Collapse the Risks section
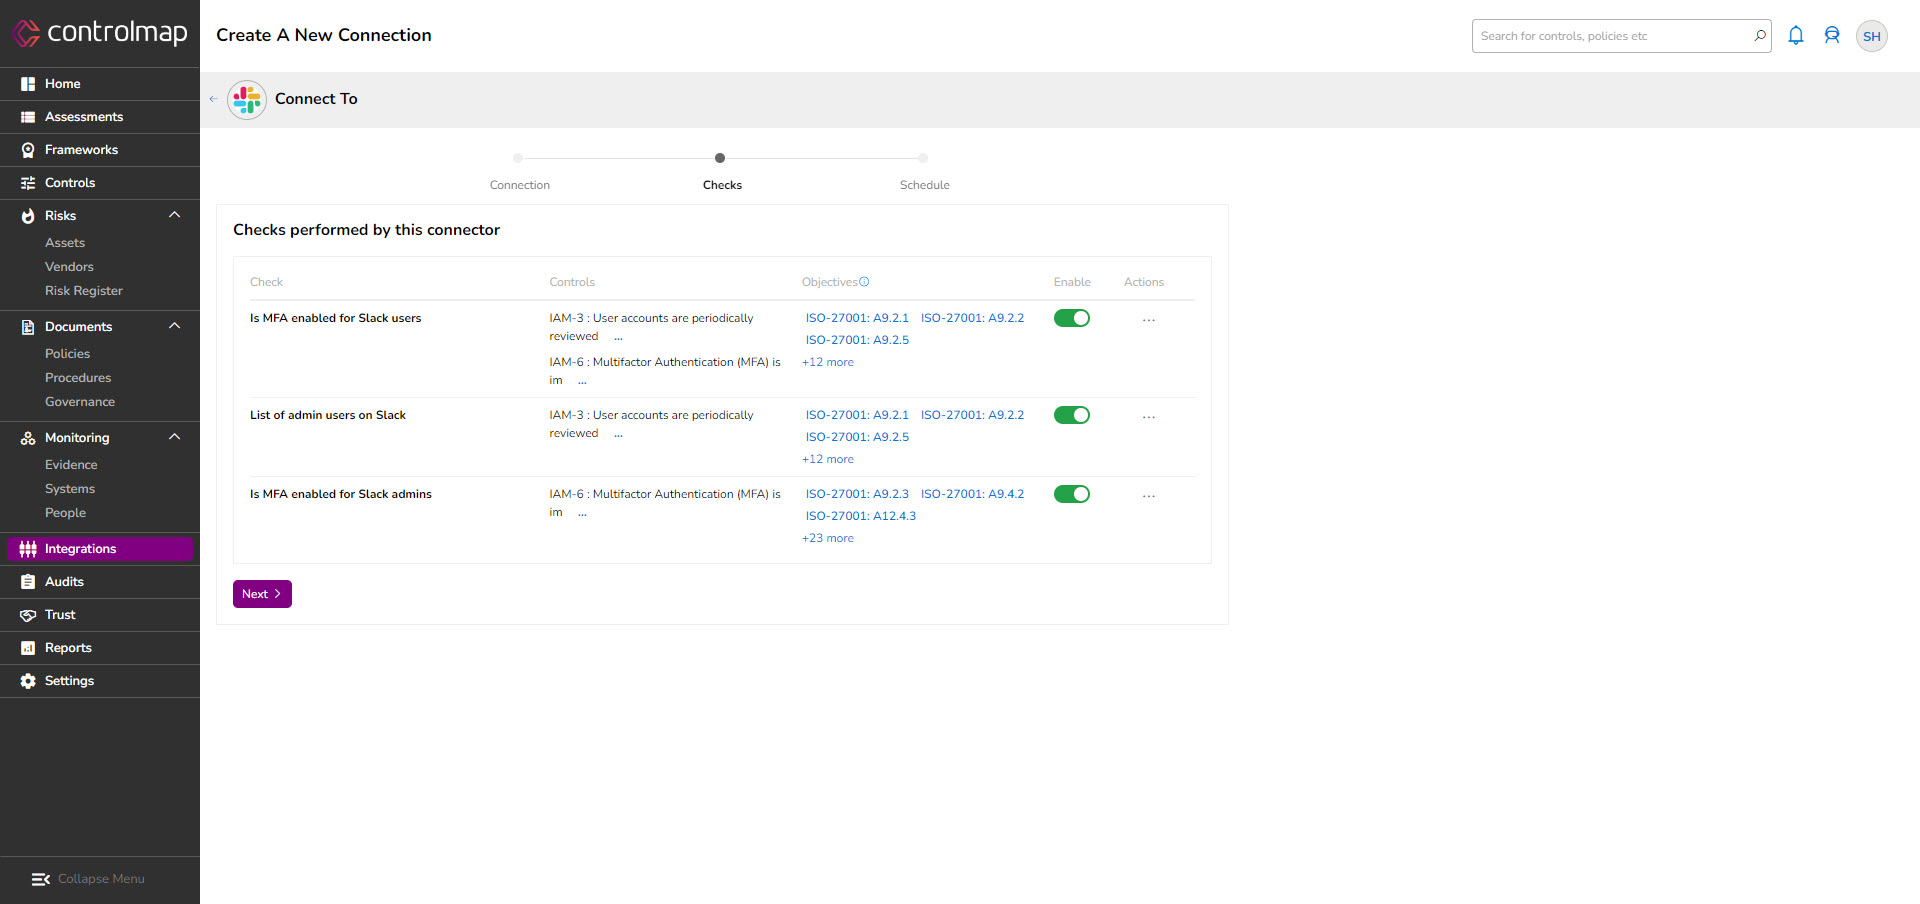Image resolution: width=1920 pixels, height=904 pixels. click(x=174, y=215)
